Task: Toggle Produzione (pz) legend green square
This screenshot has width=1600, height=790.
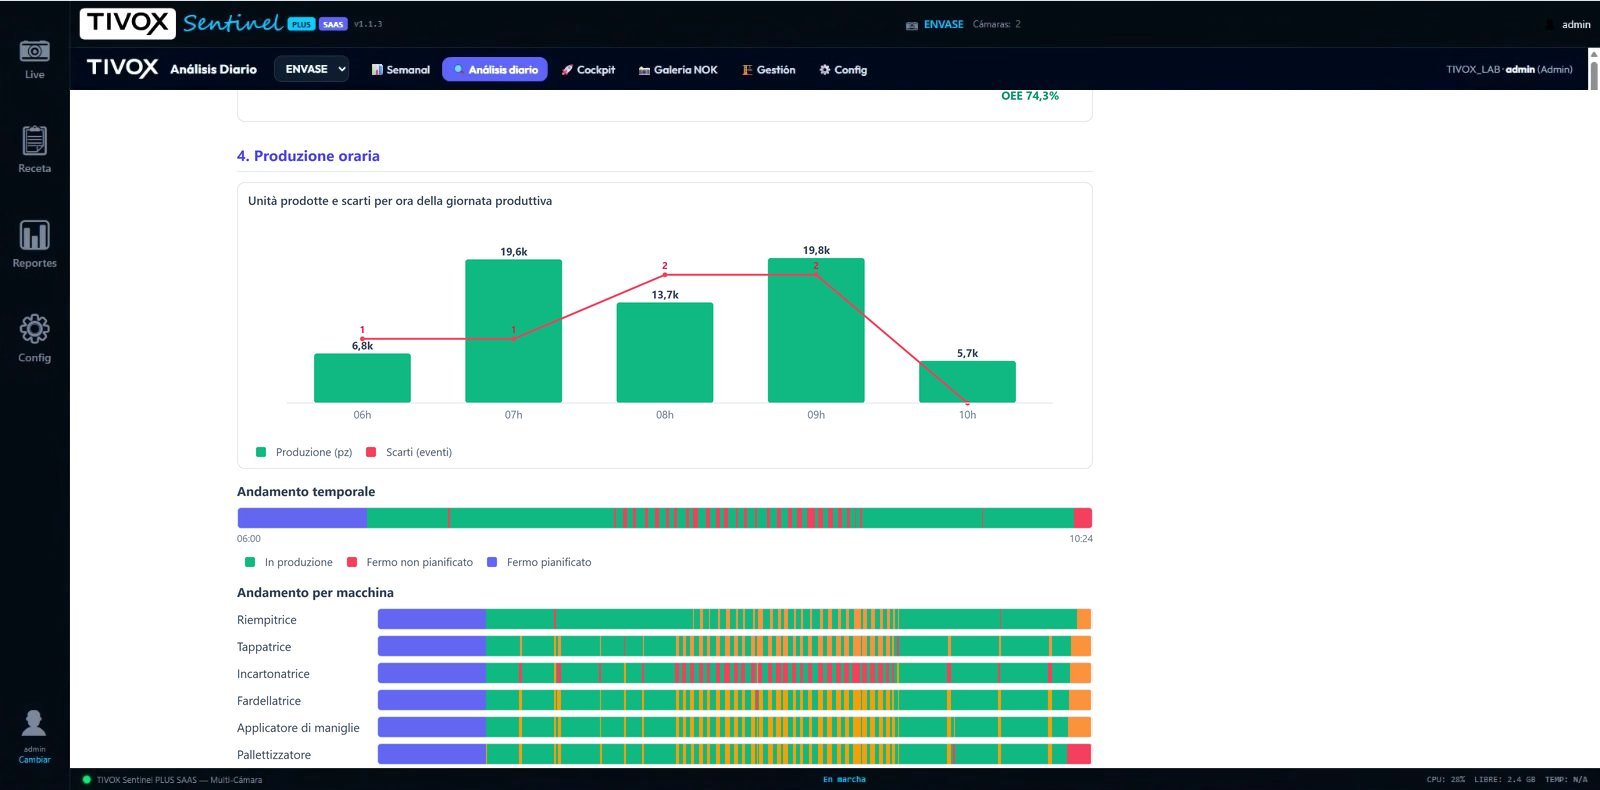Action: [261, 452]
